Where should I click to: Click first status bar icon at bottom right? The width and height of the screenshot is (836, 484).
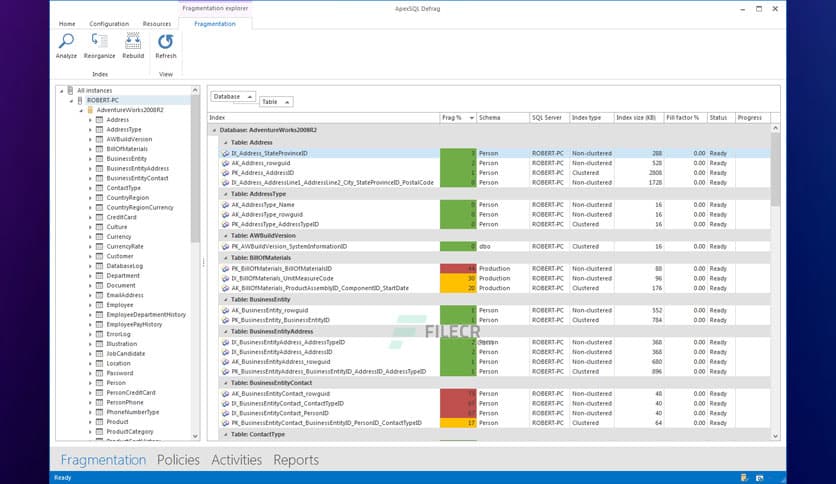tap(744, 478)
